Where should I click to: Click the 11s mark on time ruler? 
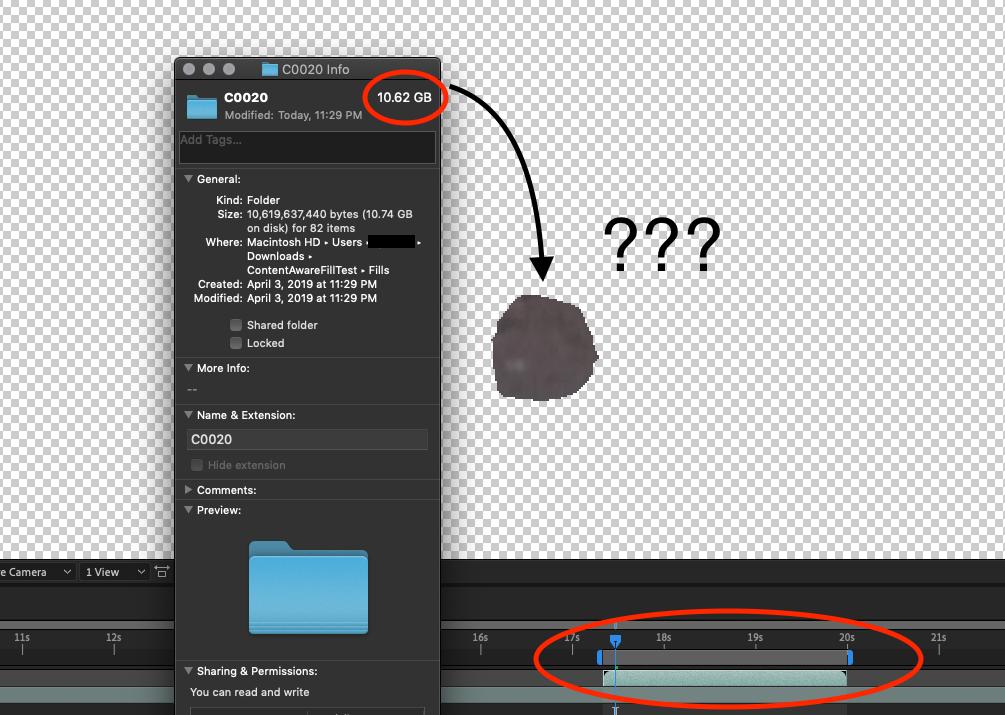click(22, 637)
